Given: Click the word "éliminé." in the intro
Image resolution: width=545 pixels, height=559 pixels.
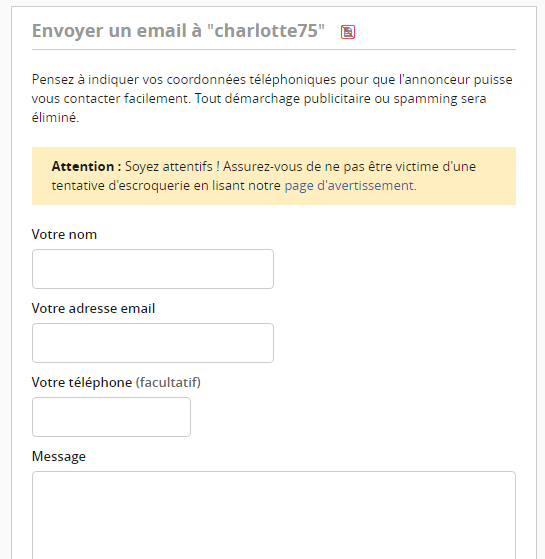Looking at the screenshot, I should click(x=55, y=117).
